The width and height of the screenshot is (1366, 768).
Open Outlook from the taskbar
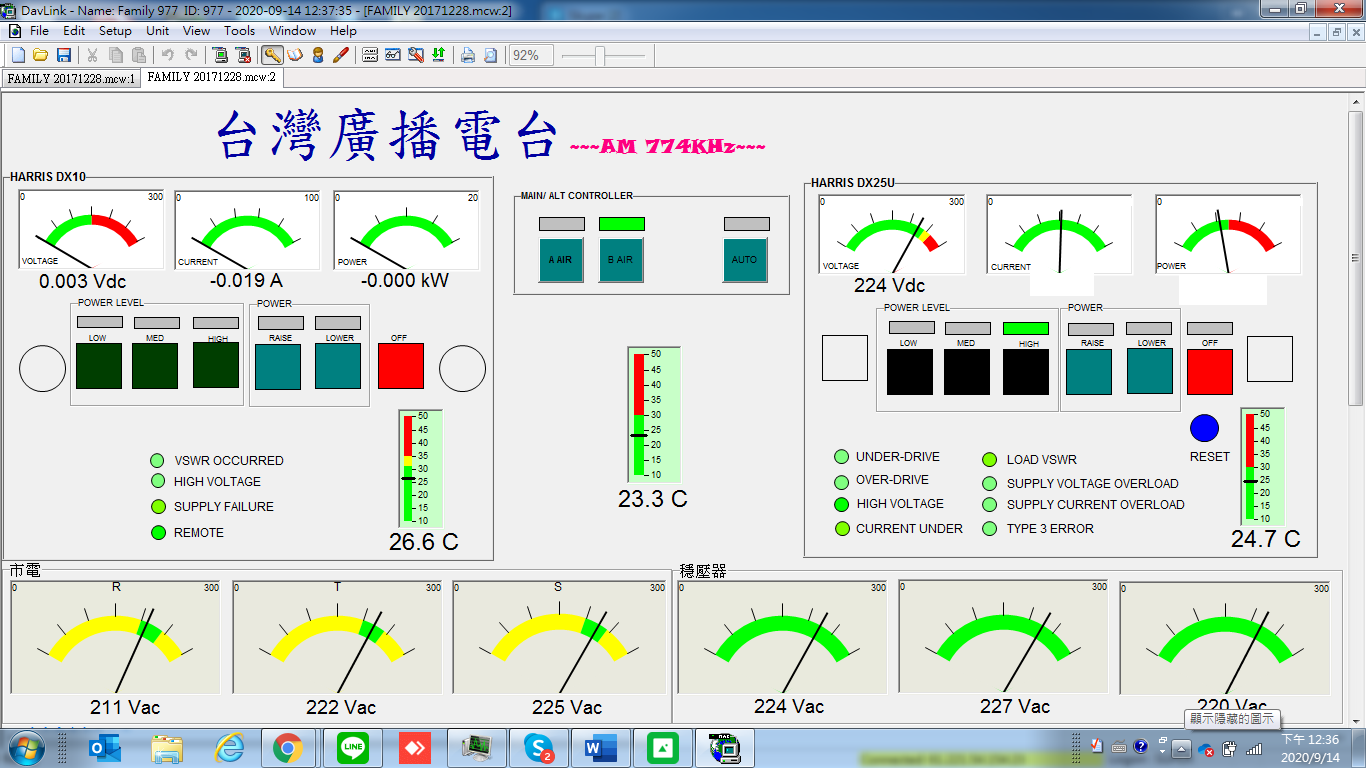[x=104, y=747]
